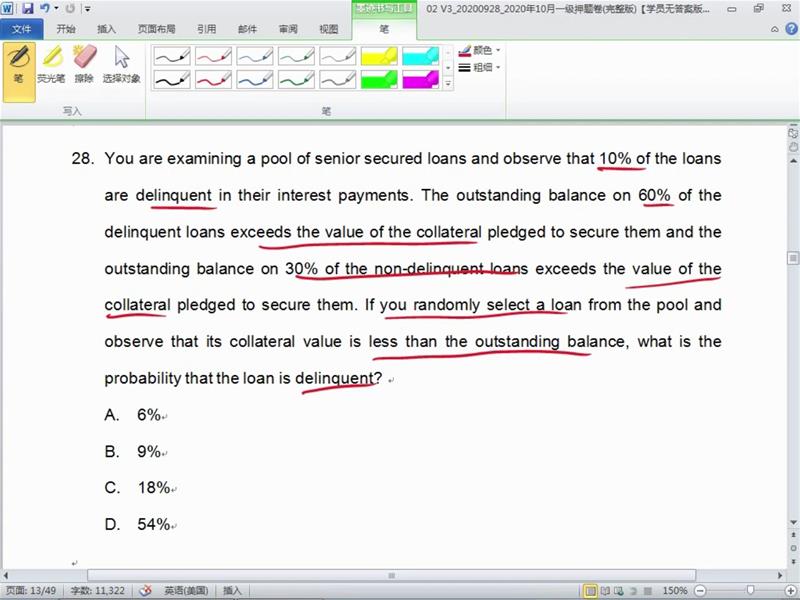Switch to the 插入 Insert tab

point(106,29)
